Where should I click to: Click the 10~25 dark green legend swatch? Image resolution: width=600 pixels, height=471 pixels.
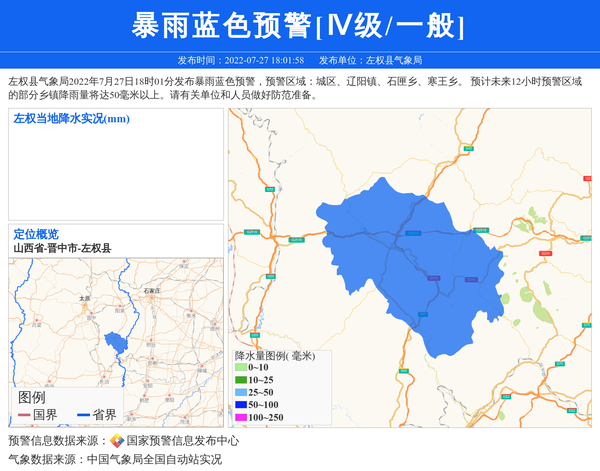pos(240,380)
